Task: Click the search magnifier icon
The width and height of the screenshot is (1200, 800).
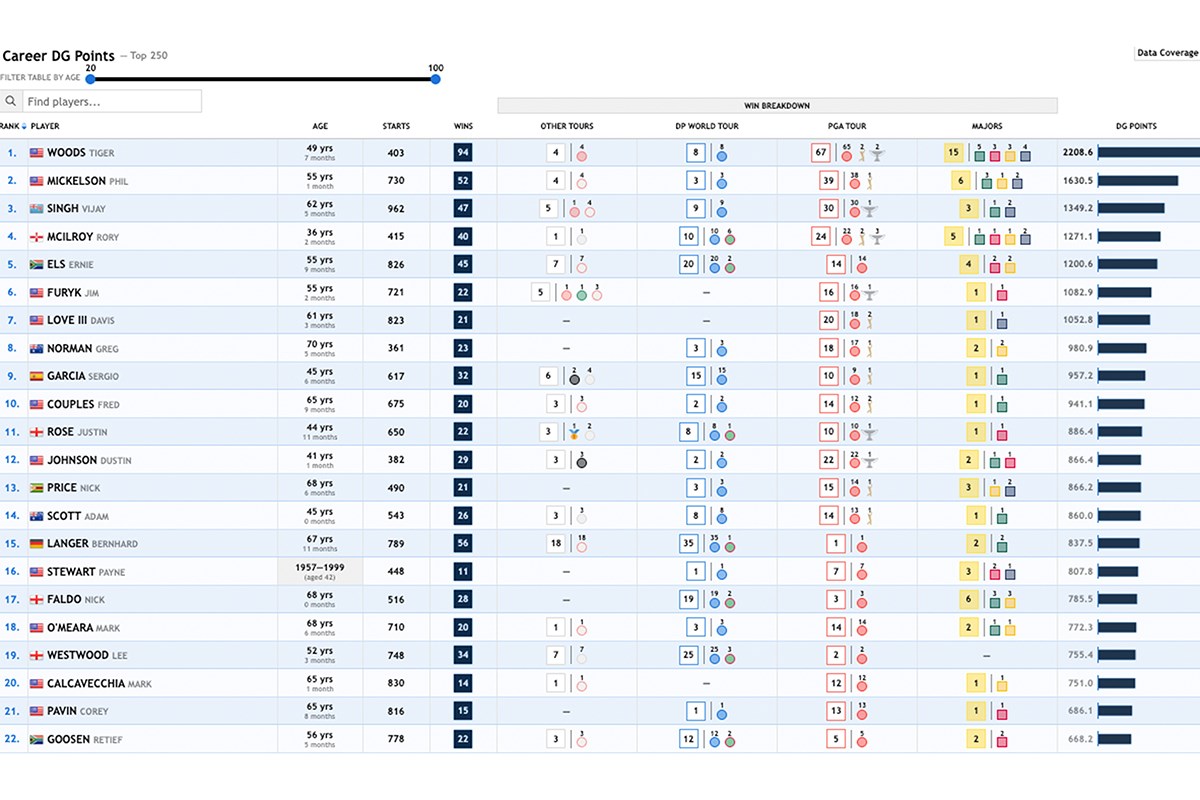Action: 10,101
